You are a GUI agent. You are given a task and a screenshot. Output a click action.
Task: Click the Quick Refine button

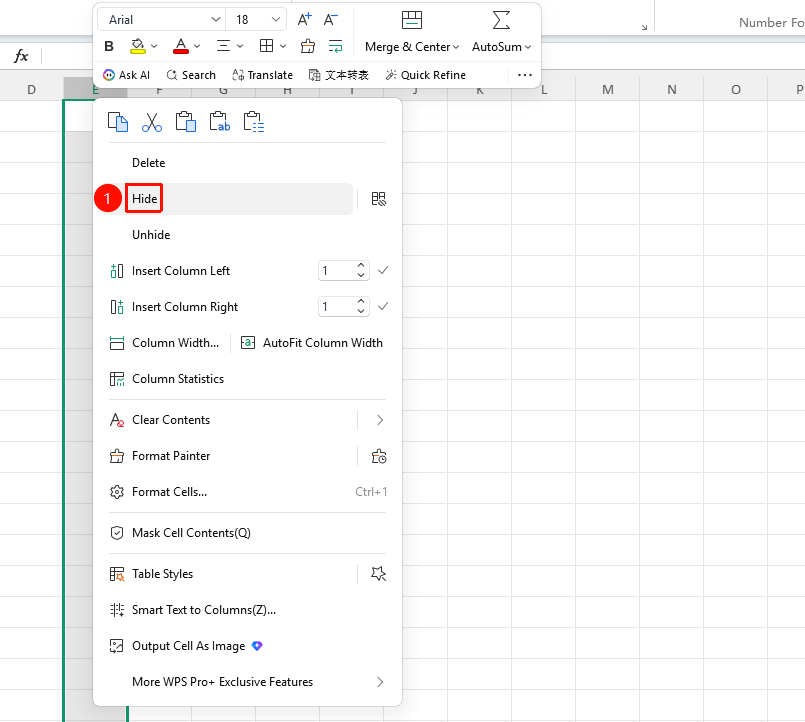tap(426, 75)
